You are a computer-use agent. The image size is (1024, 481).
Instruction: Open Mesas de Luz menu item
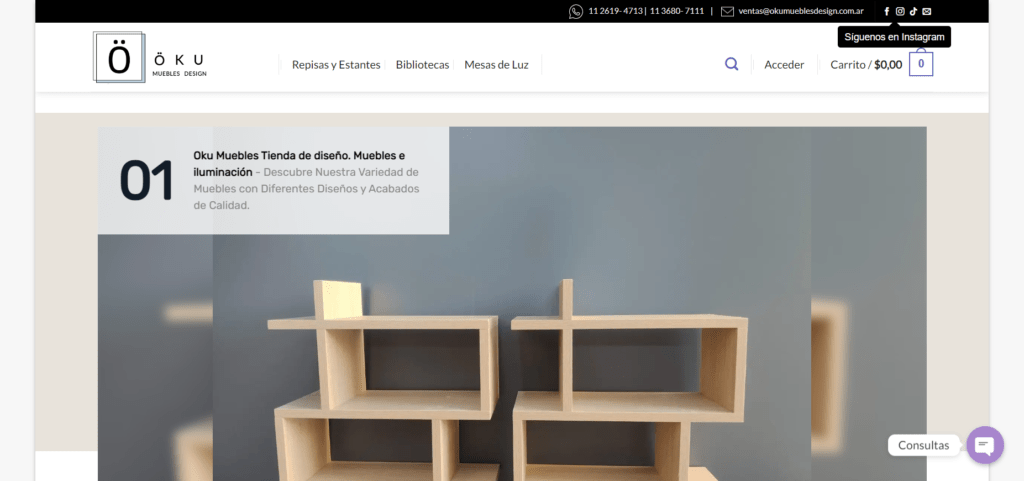point(496,65)
